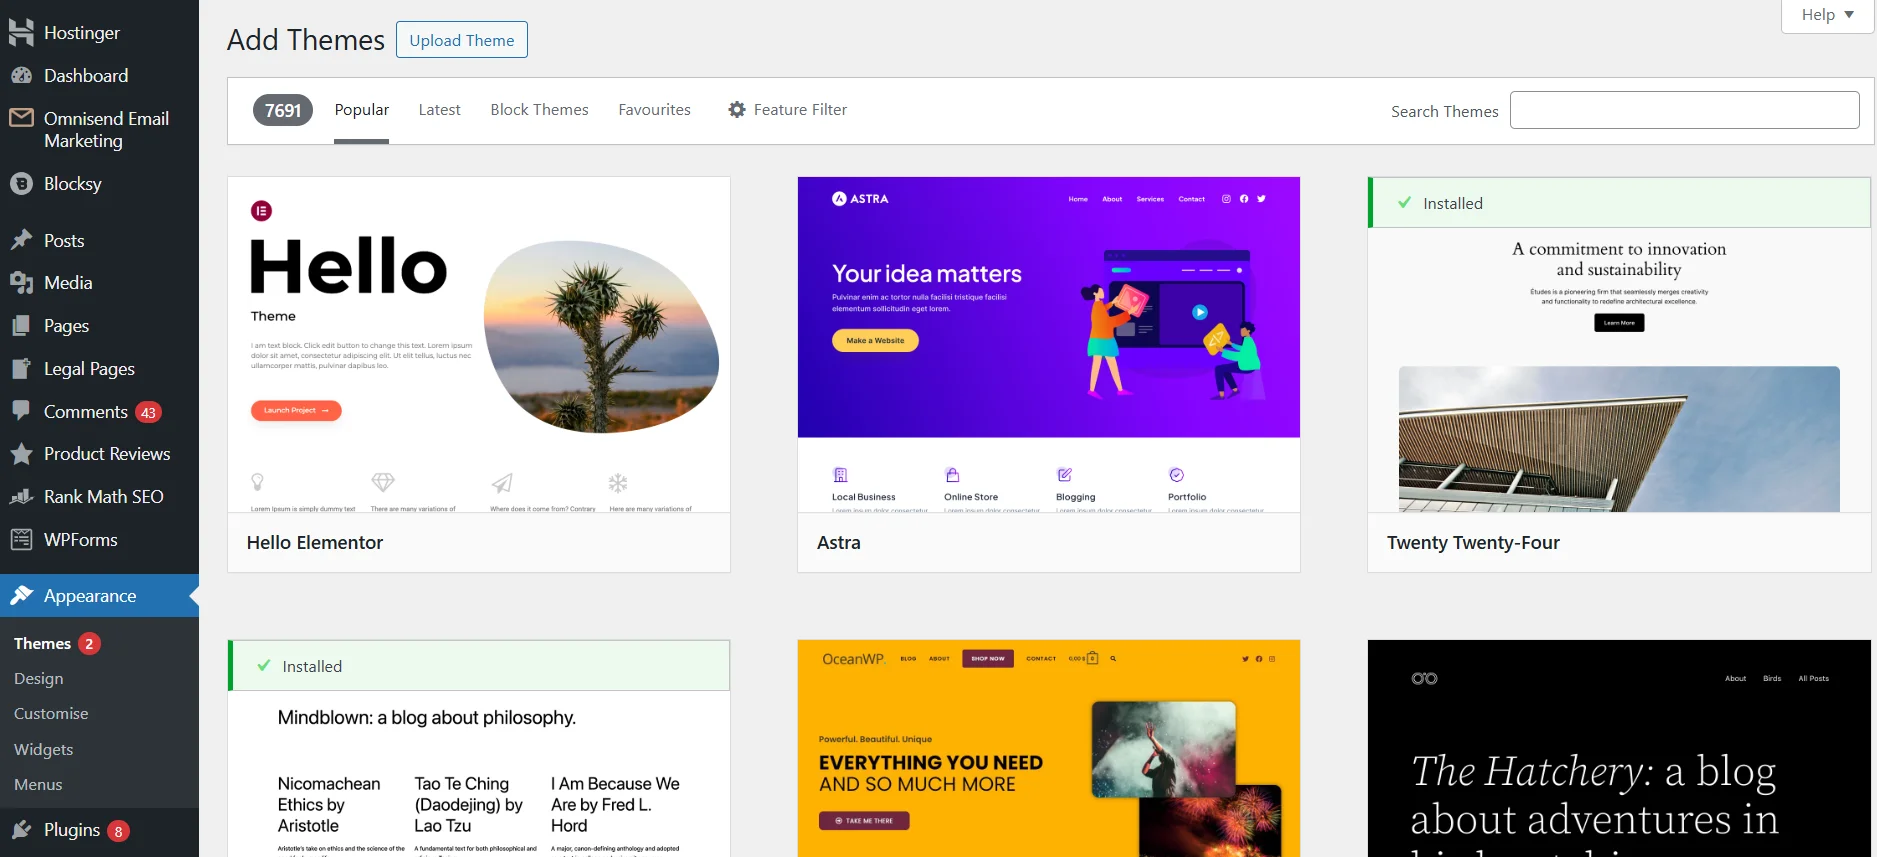The width and height of the screenshot is (1877, 857).
Task: Open Media library icon
Action: pyautogui.click(x=21, y=283)
